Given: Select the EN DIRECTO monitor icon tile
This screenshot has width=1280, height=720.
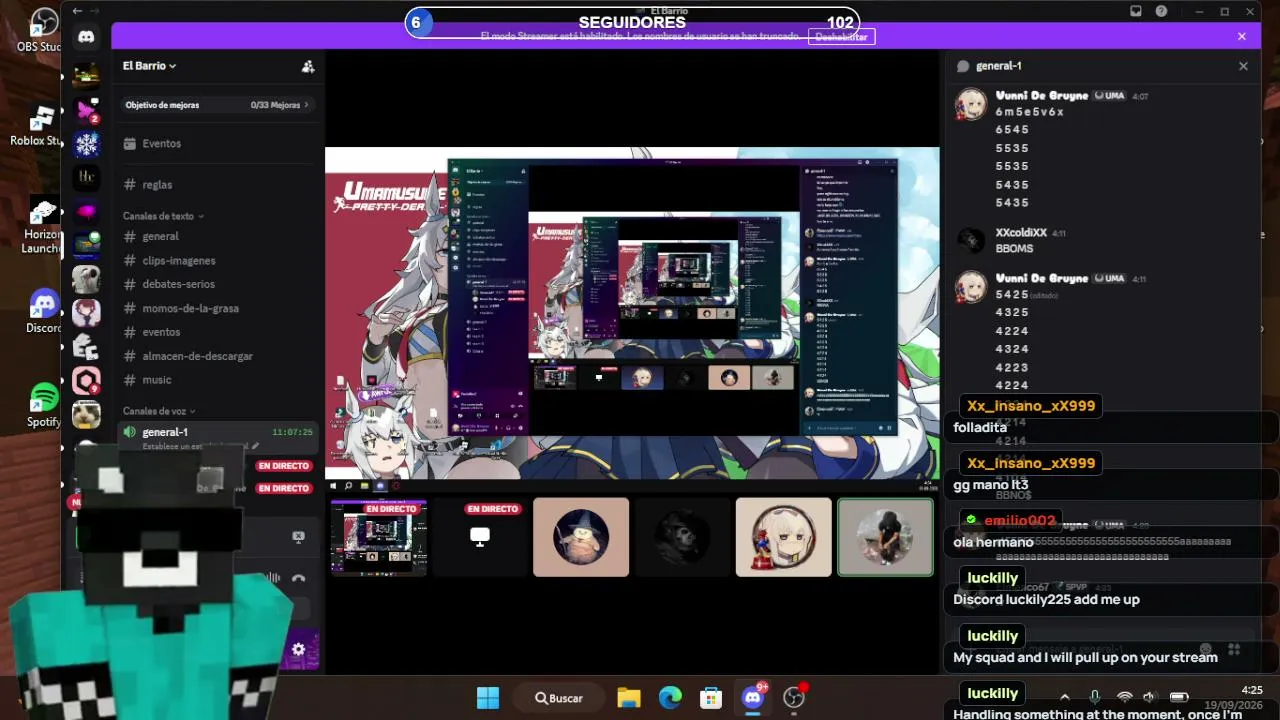Looking at the screenshot, I should (480, 537).
